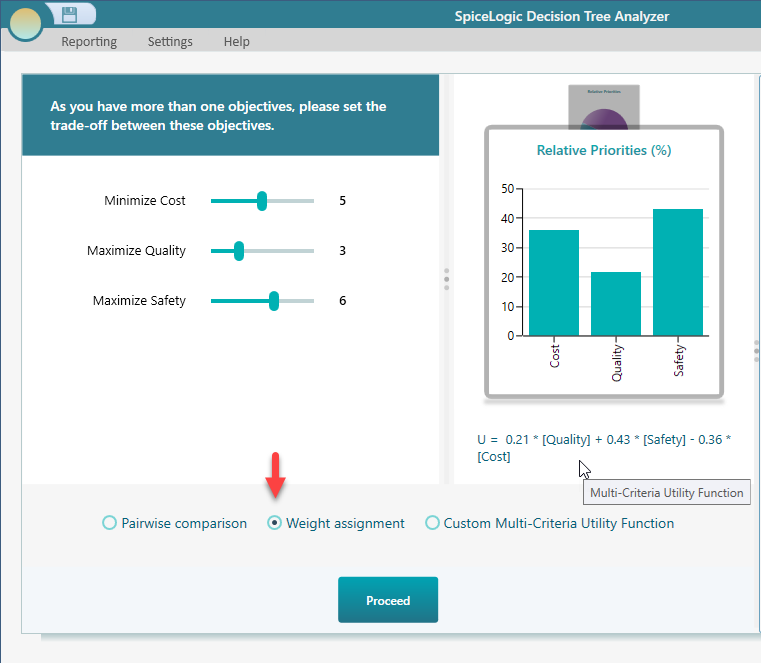Click the save disk icon in title bar
Image resolution: width=761 pixels, height=663 pixels.
[70, 14]
